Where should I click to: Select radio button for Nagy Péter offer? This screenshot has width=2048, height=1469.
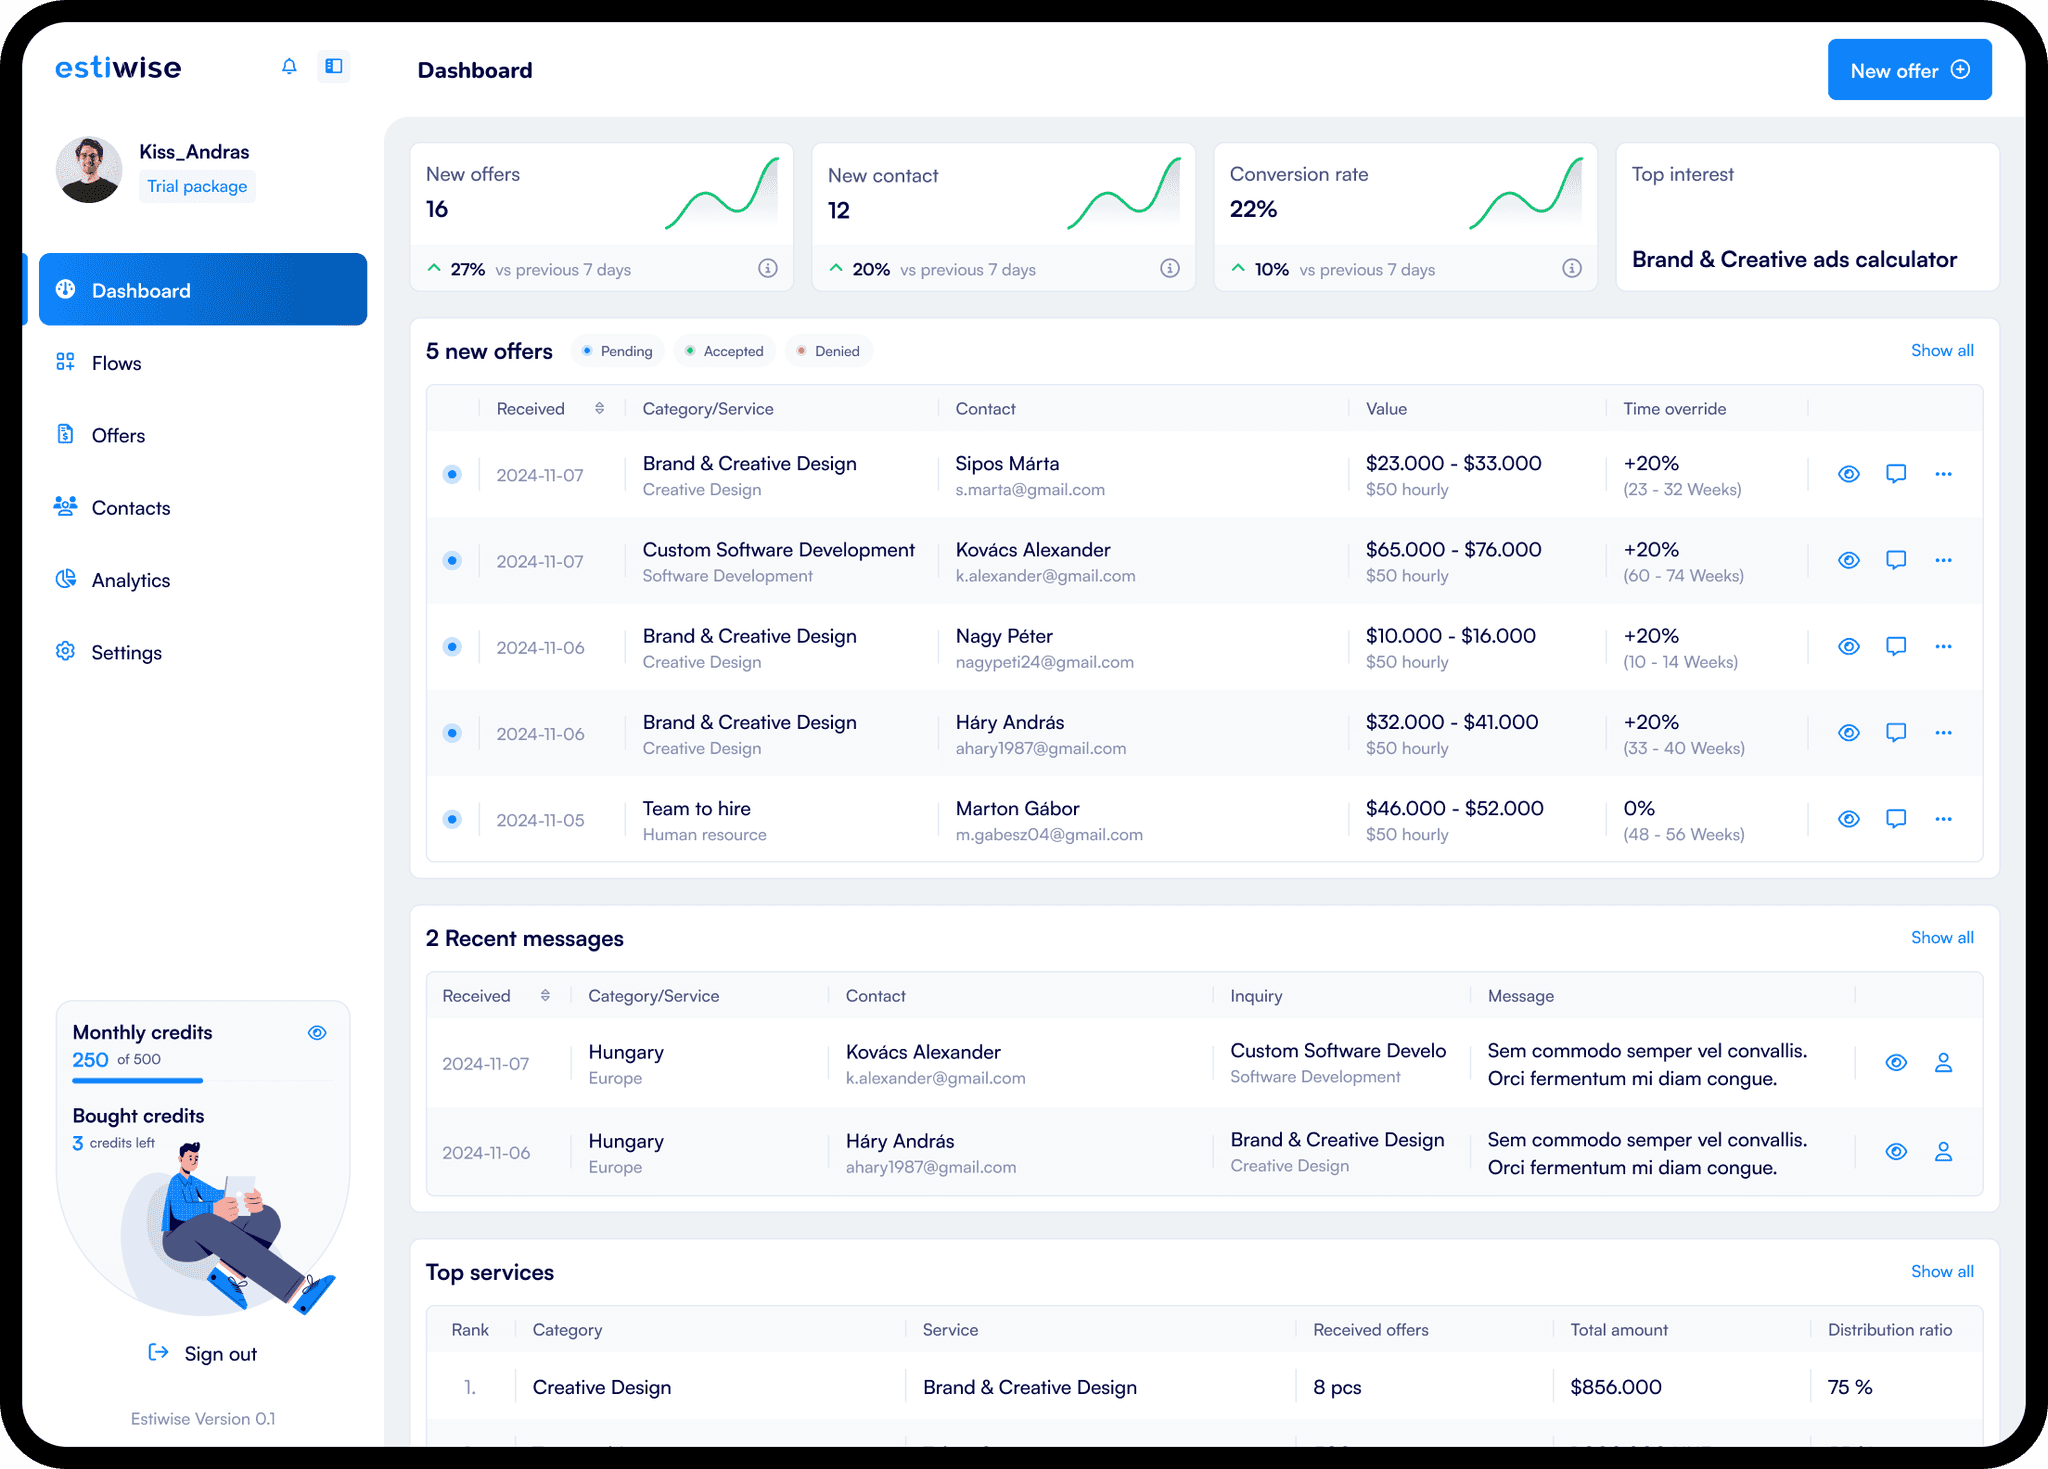point(452,647)
